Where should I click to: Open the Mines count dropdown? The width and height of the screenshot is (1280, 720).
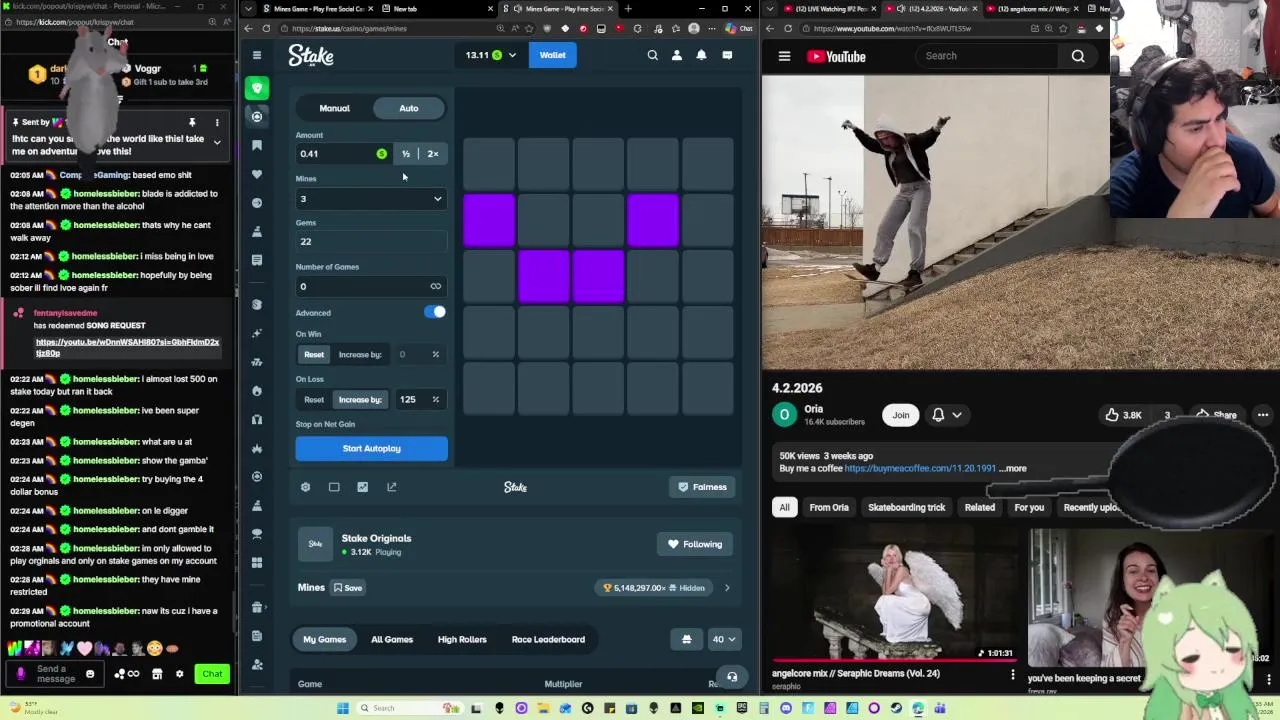371,199
